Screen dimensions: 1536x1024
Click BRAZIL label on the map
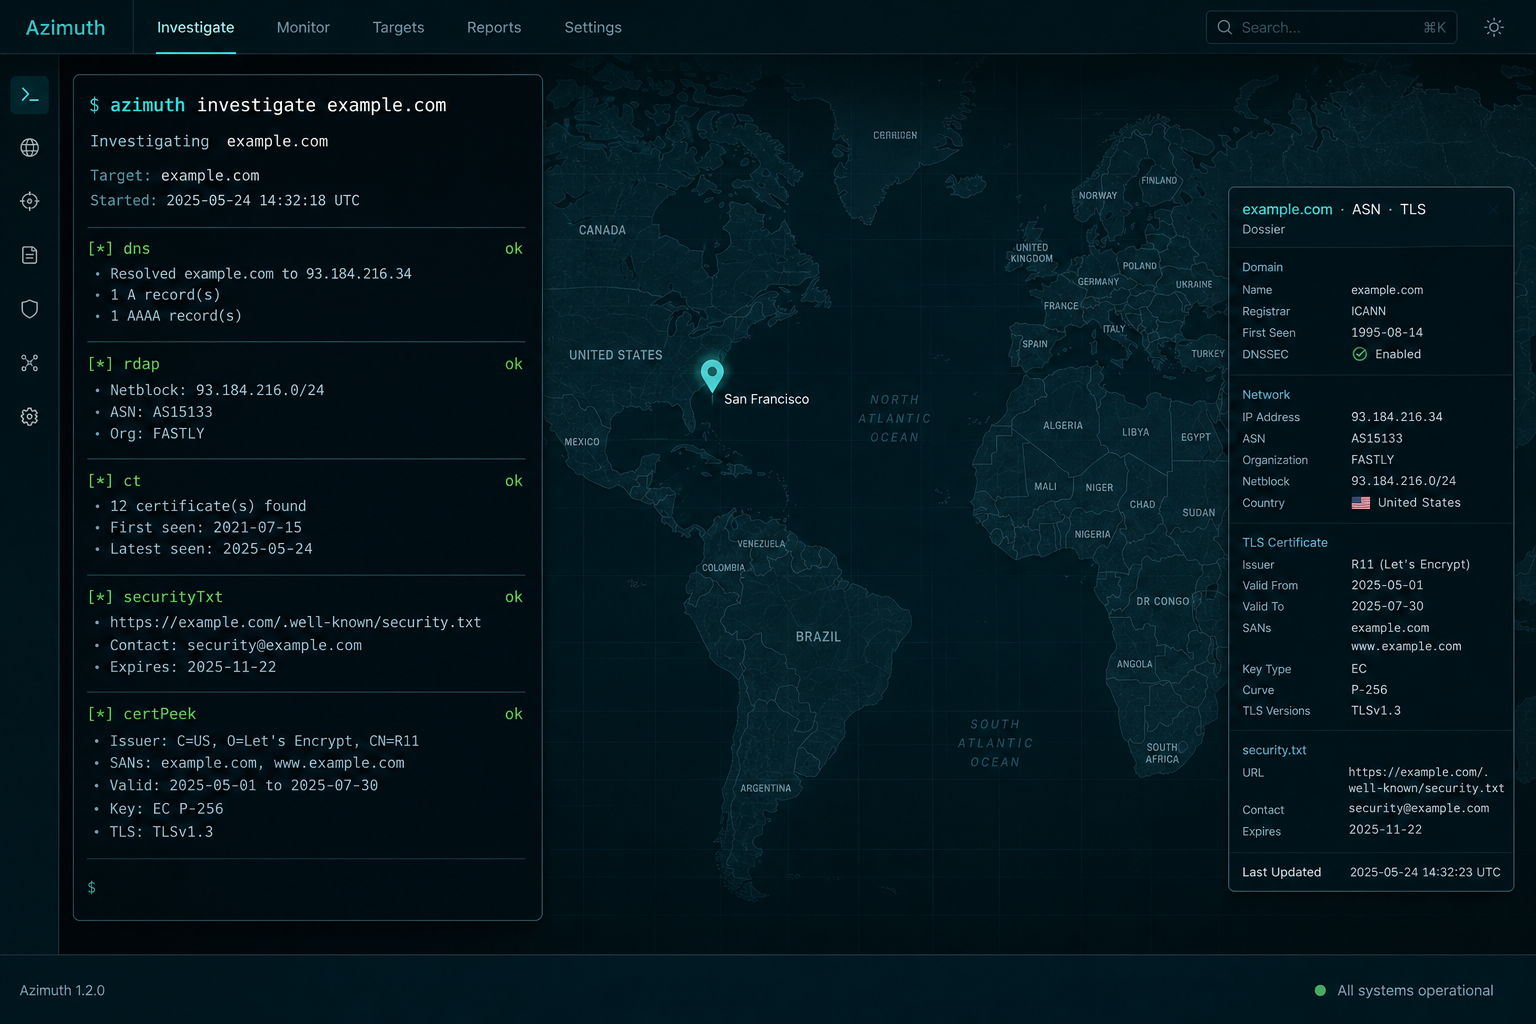[818, 637]
